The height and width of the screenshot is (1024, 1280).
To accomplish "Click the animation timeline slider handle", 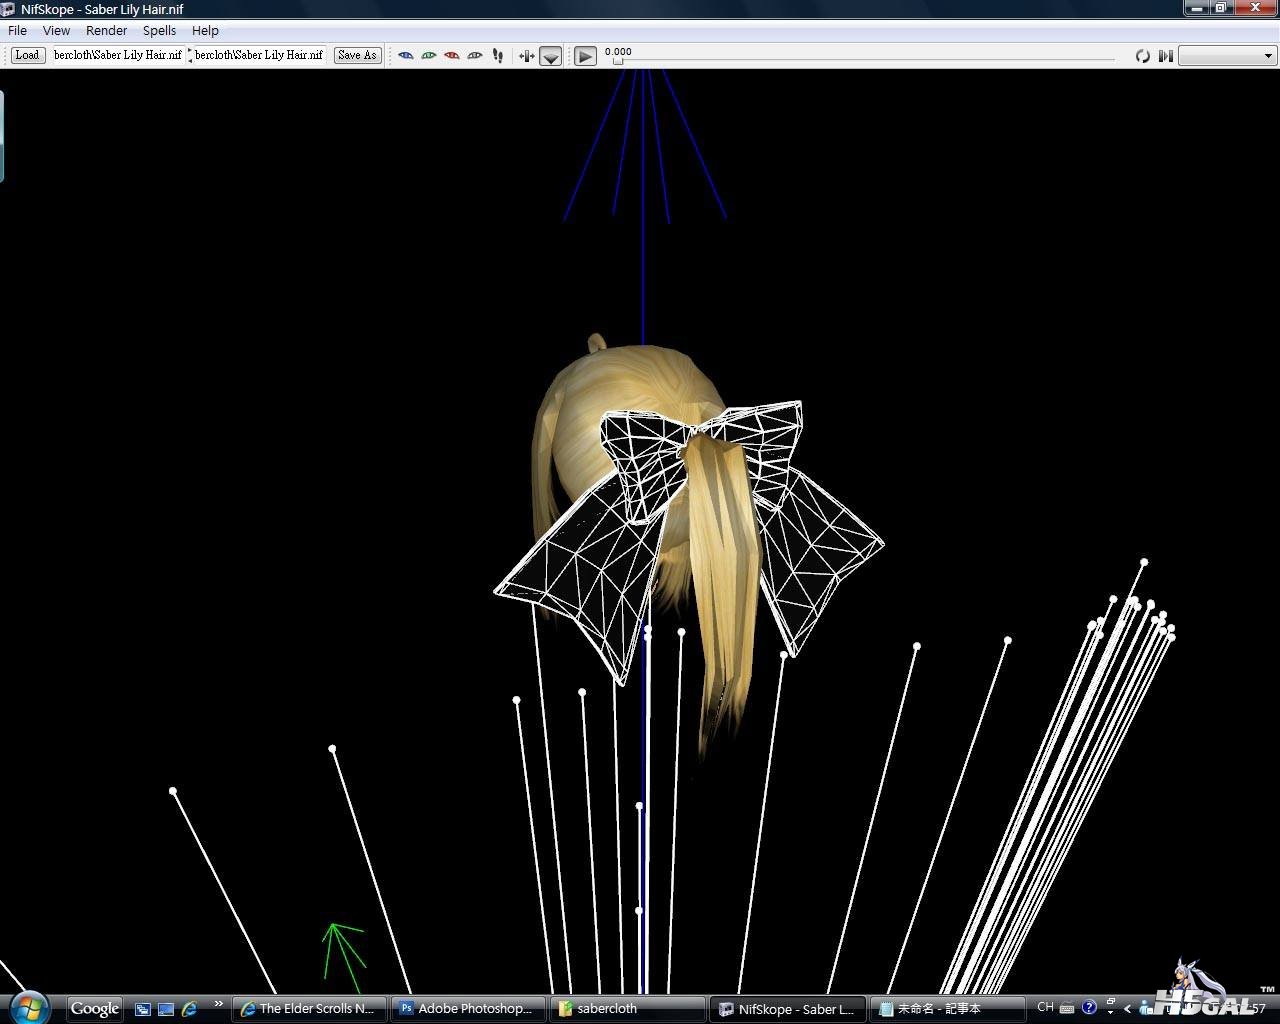I will [617, 61].
